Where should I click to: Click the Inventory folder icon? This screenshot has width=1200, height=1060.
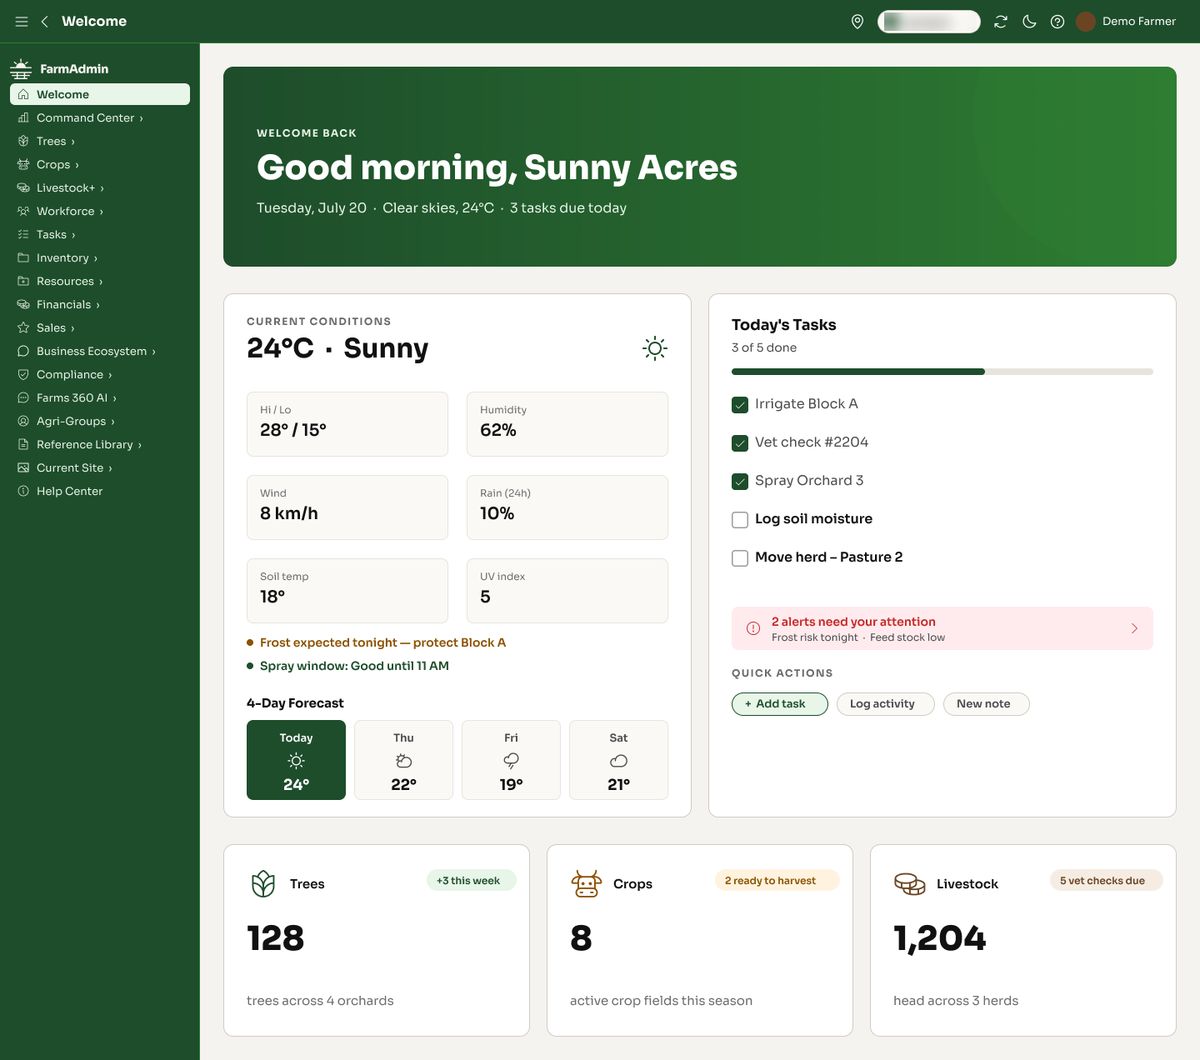pyautogui.click(x=23, y=258)
